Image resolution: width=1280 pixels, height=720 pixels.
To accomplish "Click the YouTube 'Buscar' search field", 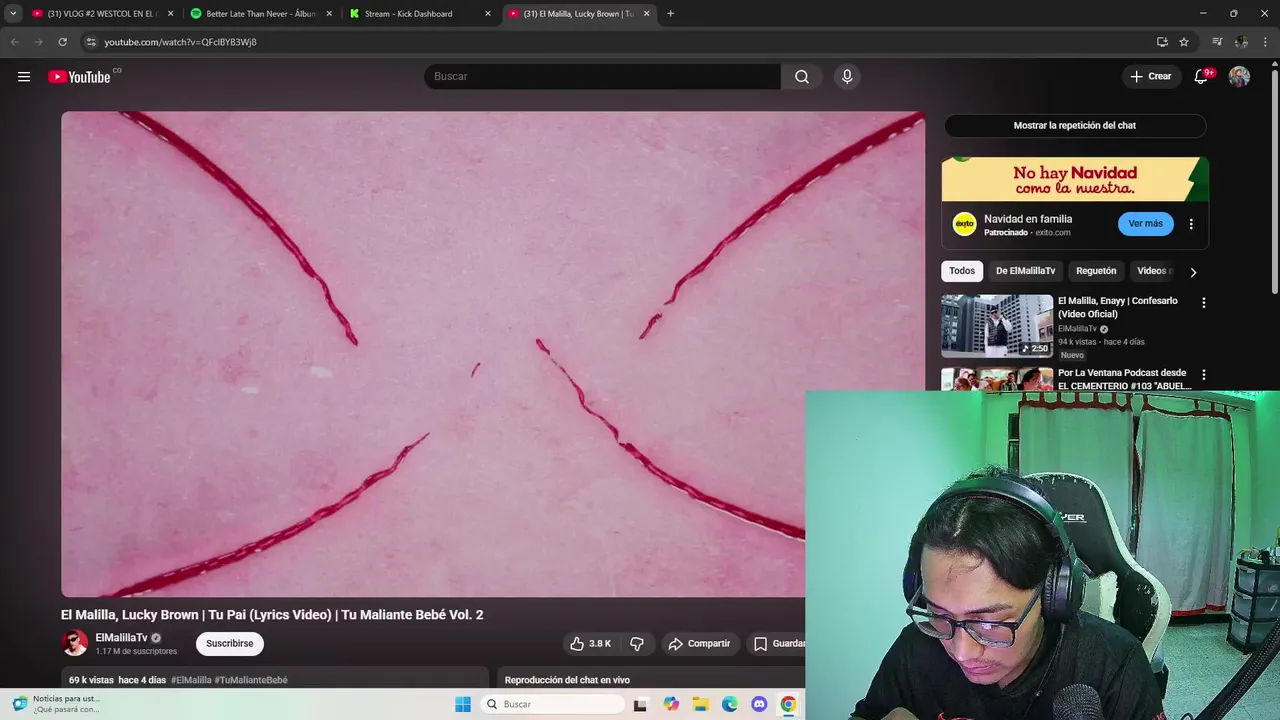I will coord(602,76).
